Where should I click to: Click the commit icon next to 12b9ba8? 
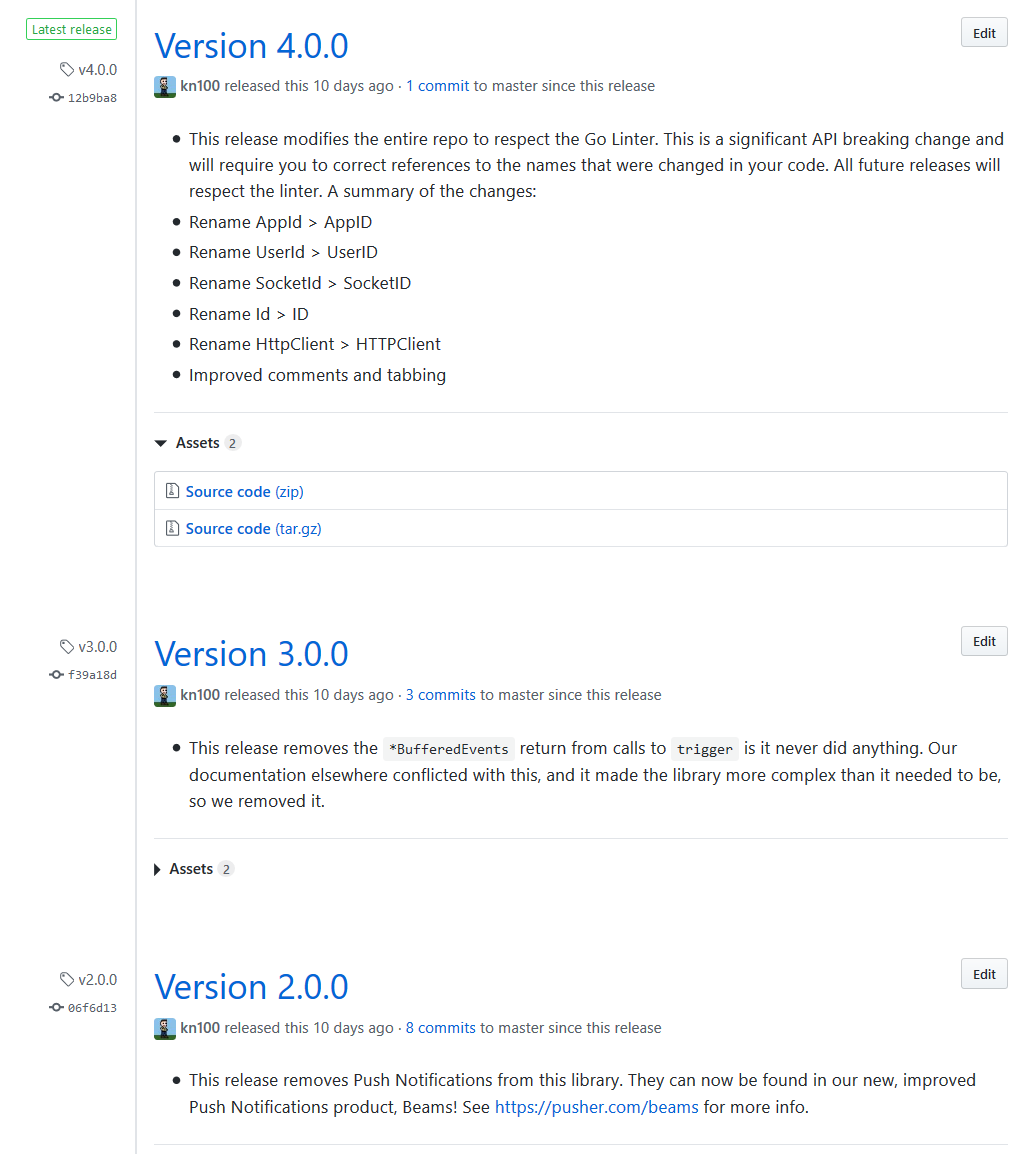click(x=56, y=97)
